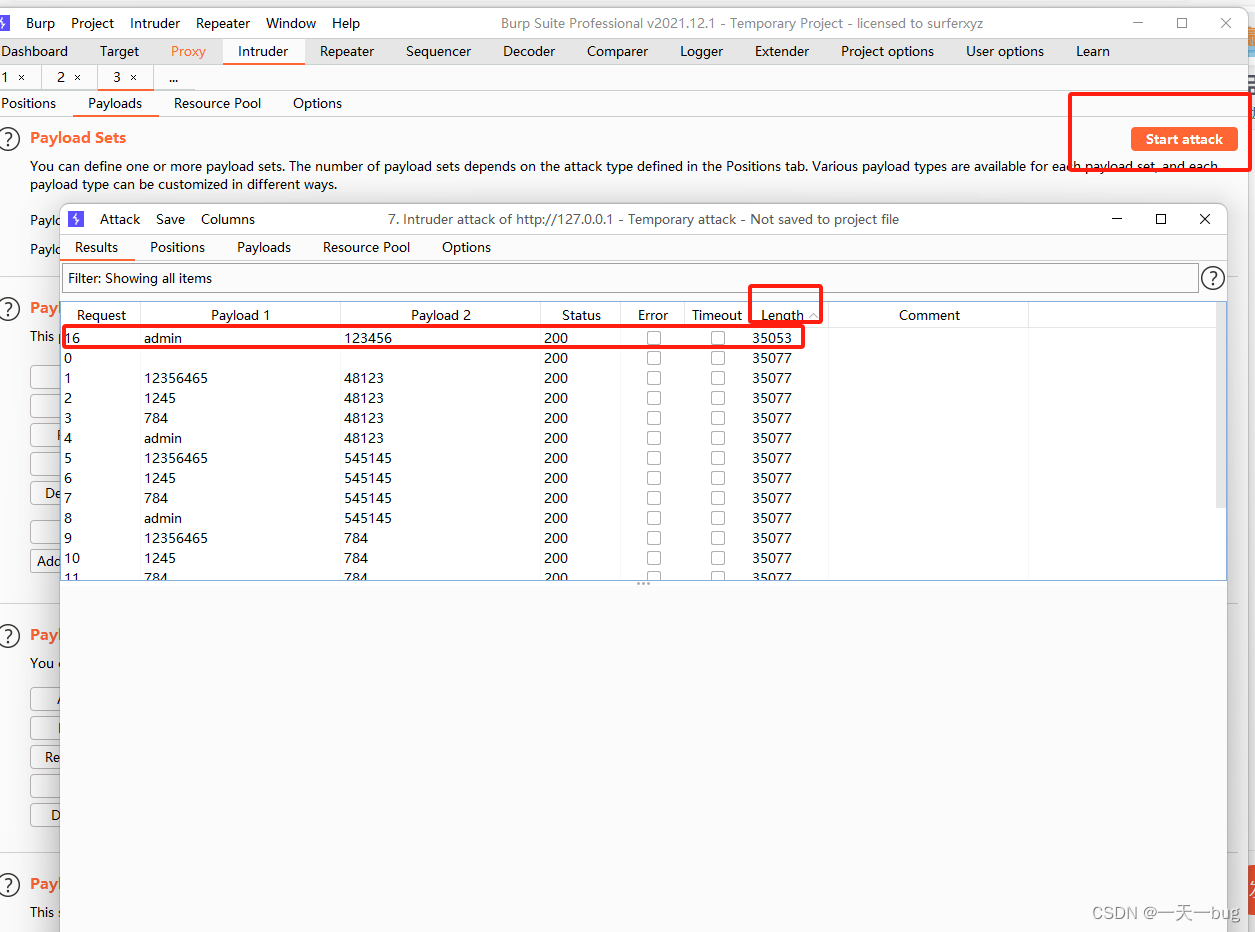Close Intruder tab 2
This screenshot has width=1255, height=932.
(77, 77)
